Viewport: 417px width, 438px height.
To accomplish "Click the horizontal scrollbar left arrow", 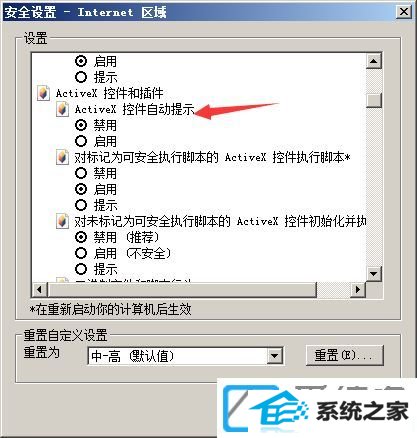I will pyautogui.click(x=40, y=289).
